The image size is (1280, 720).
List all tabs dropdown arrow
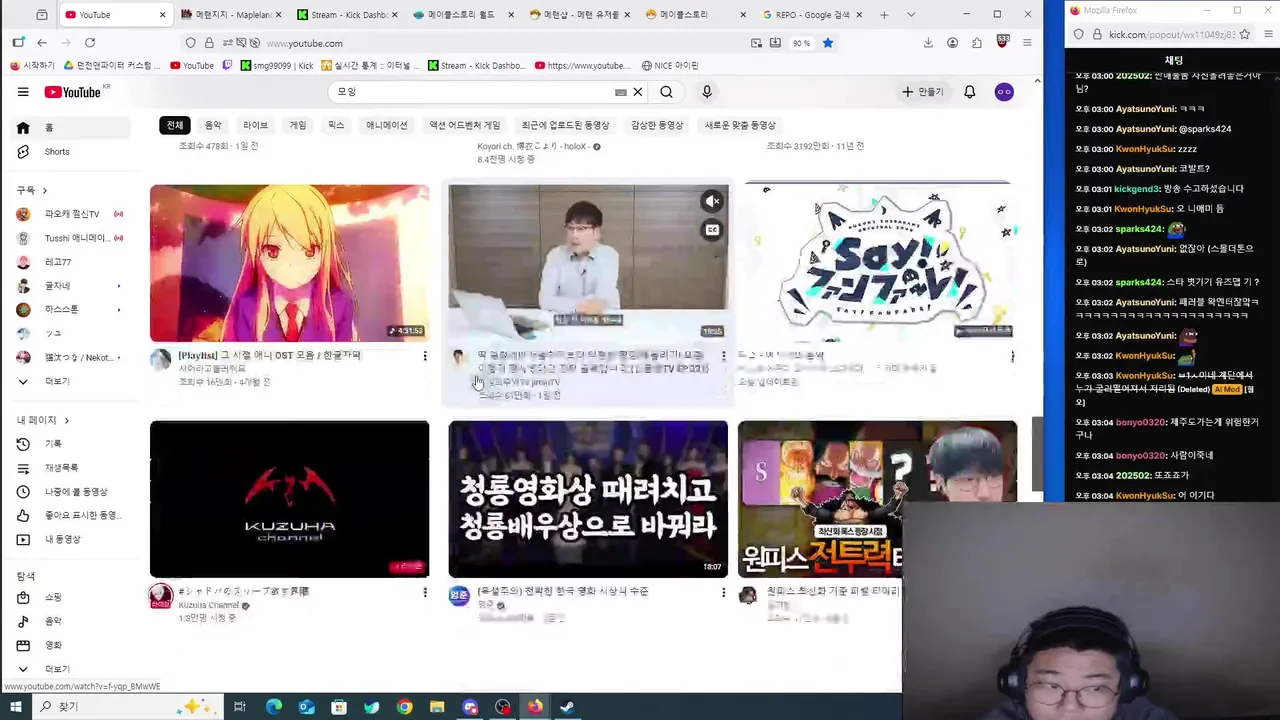coord(911,15)
